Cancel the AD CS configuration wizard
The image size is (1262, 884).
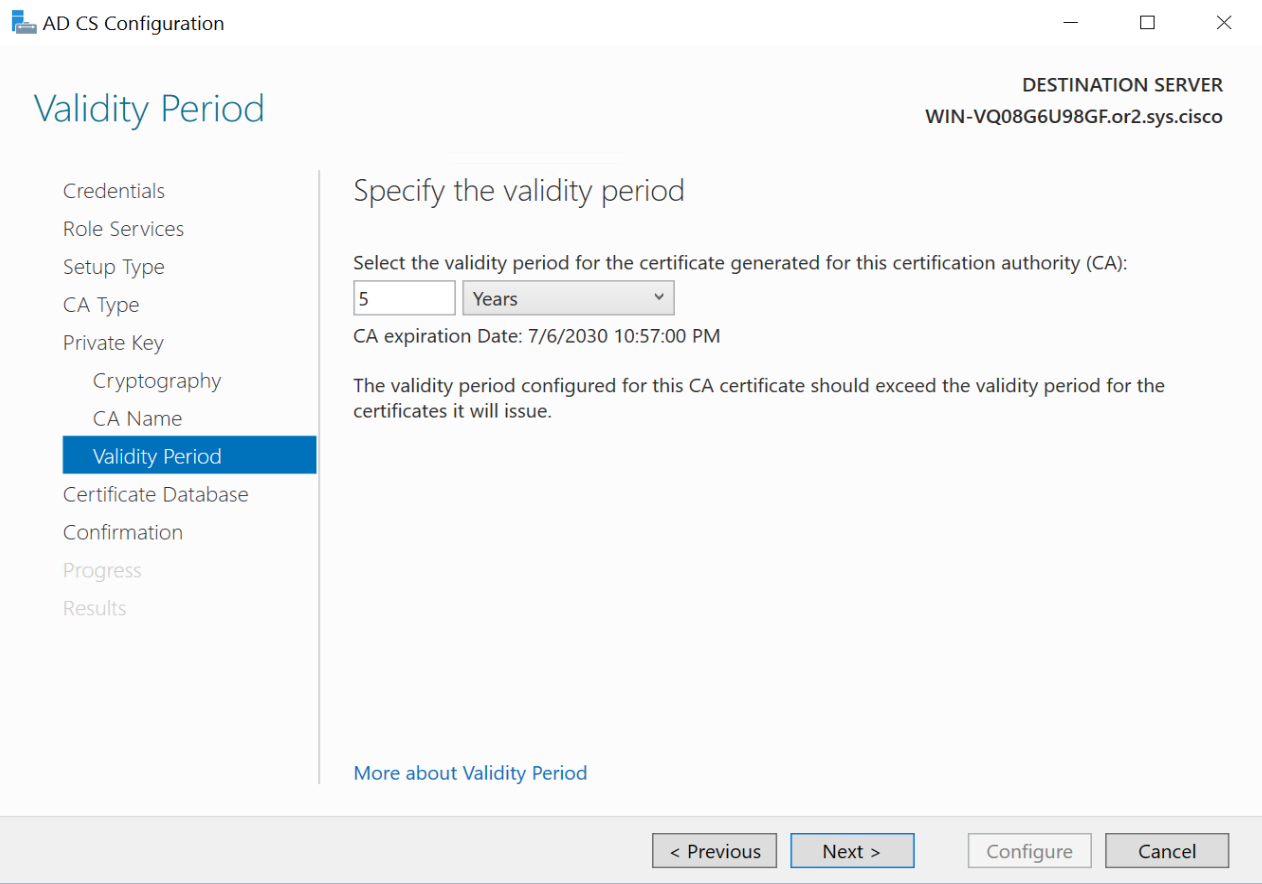pos(1166,851)
